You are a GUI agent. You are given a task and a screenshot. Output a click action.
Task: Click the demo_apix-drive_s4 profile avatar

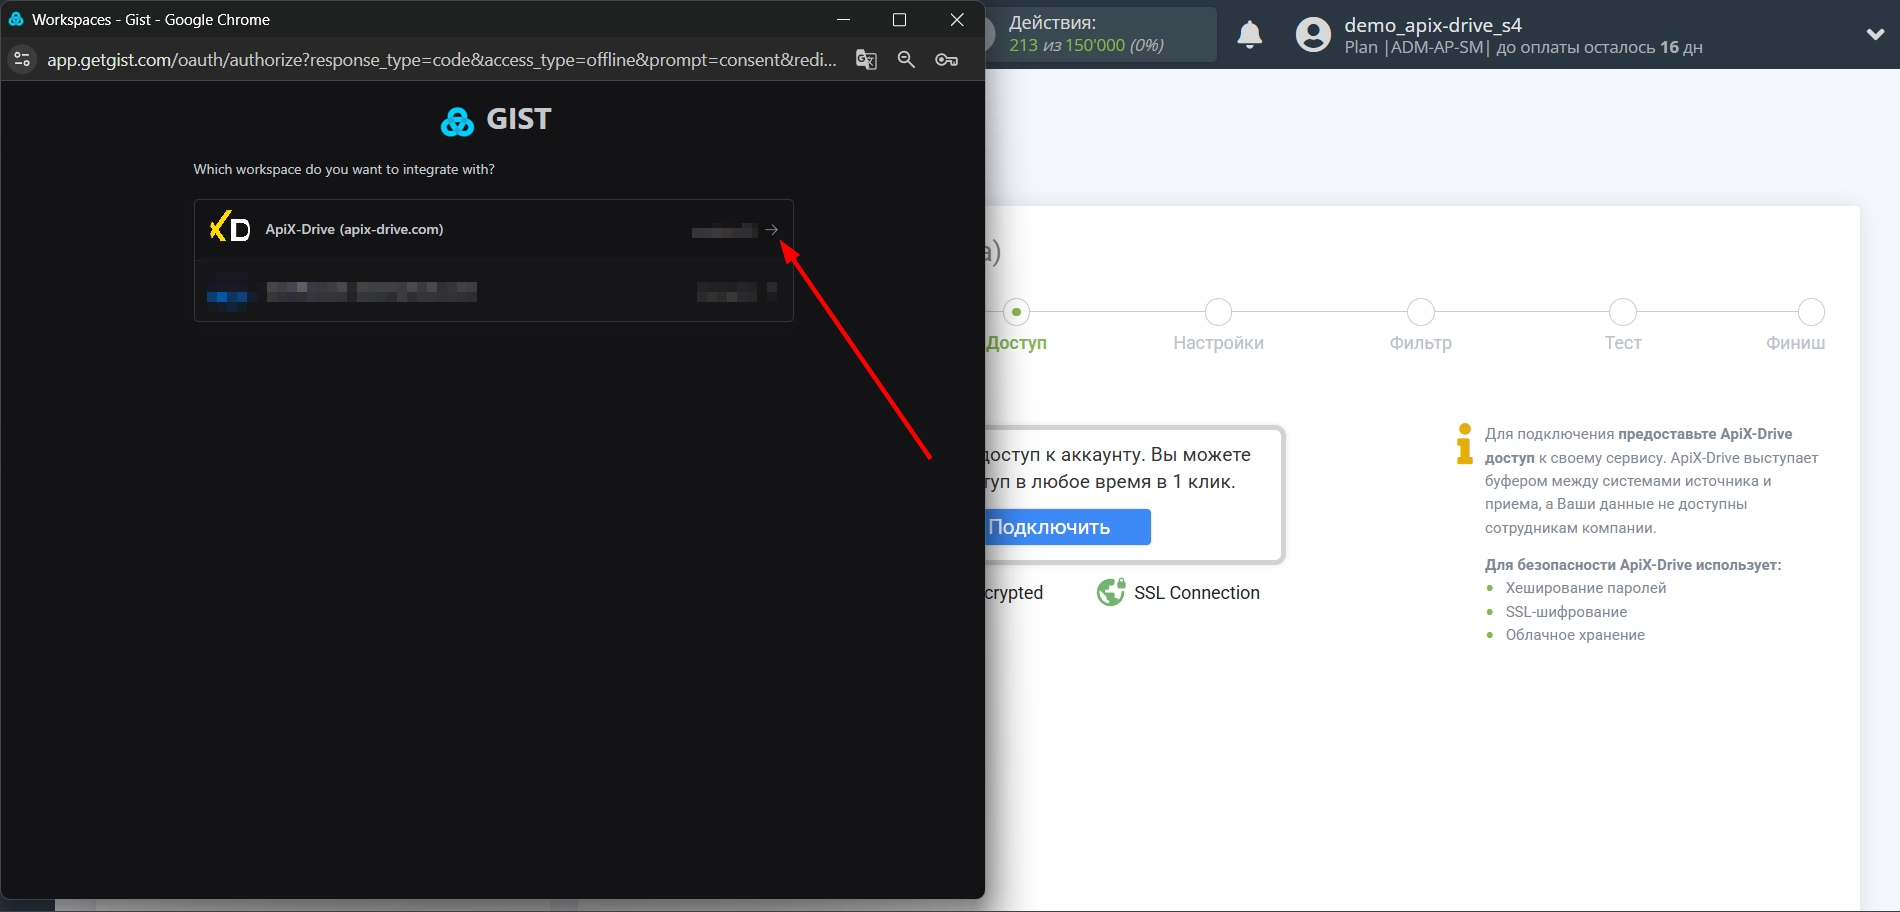[1312, 34]
